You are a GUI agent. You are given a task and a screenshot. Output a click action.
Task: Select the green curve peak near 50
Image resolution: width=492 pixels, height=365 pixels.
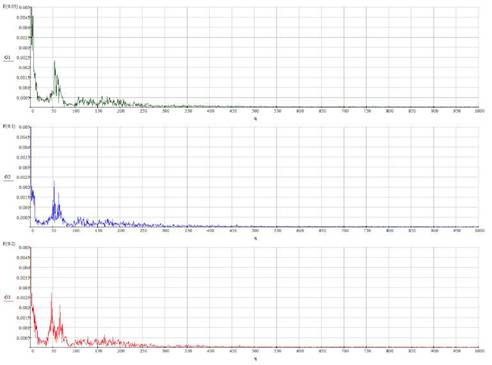coord(55,62)
